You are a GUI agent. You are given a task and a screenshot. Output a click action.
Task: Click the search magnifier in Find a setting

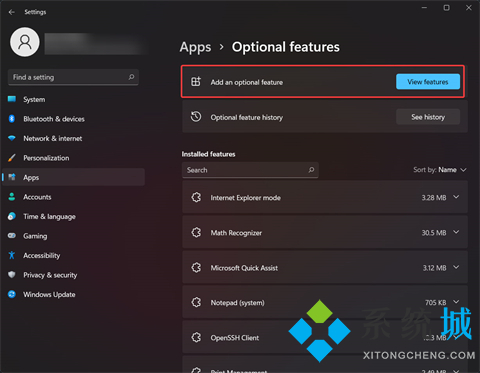(x=131, y=77)
